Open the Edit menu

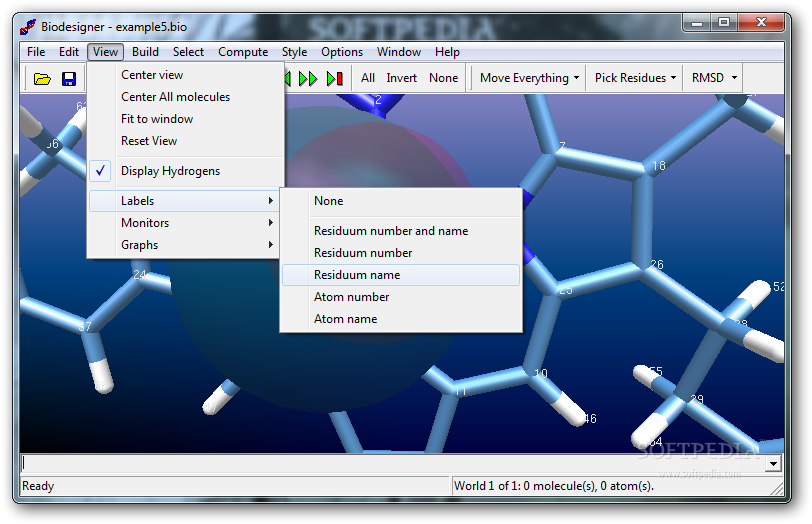click(x=68, y=52)
